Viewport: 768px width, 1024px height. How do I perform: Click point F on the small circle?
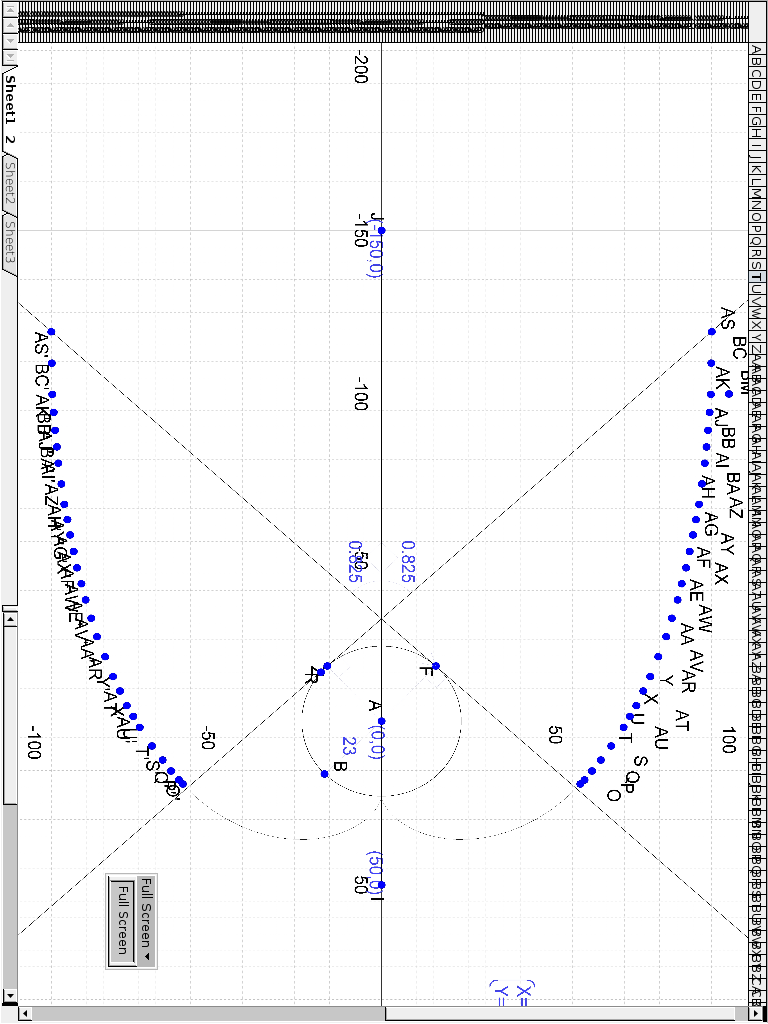coord(436,665)
